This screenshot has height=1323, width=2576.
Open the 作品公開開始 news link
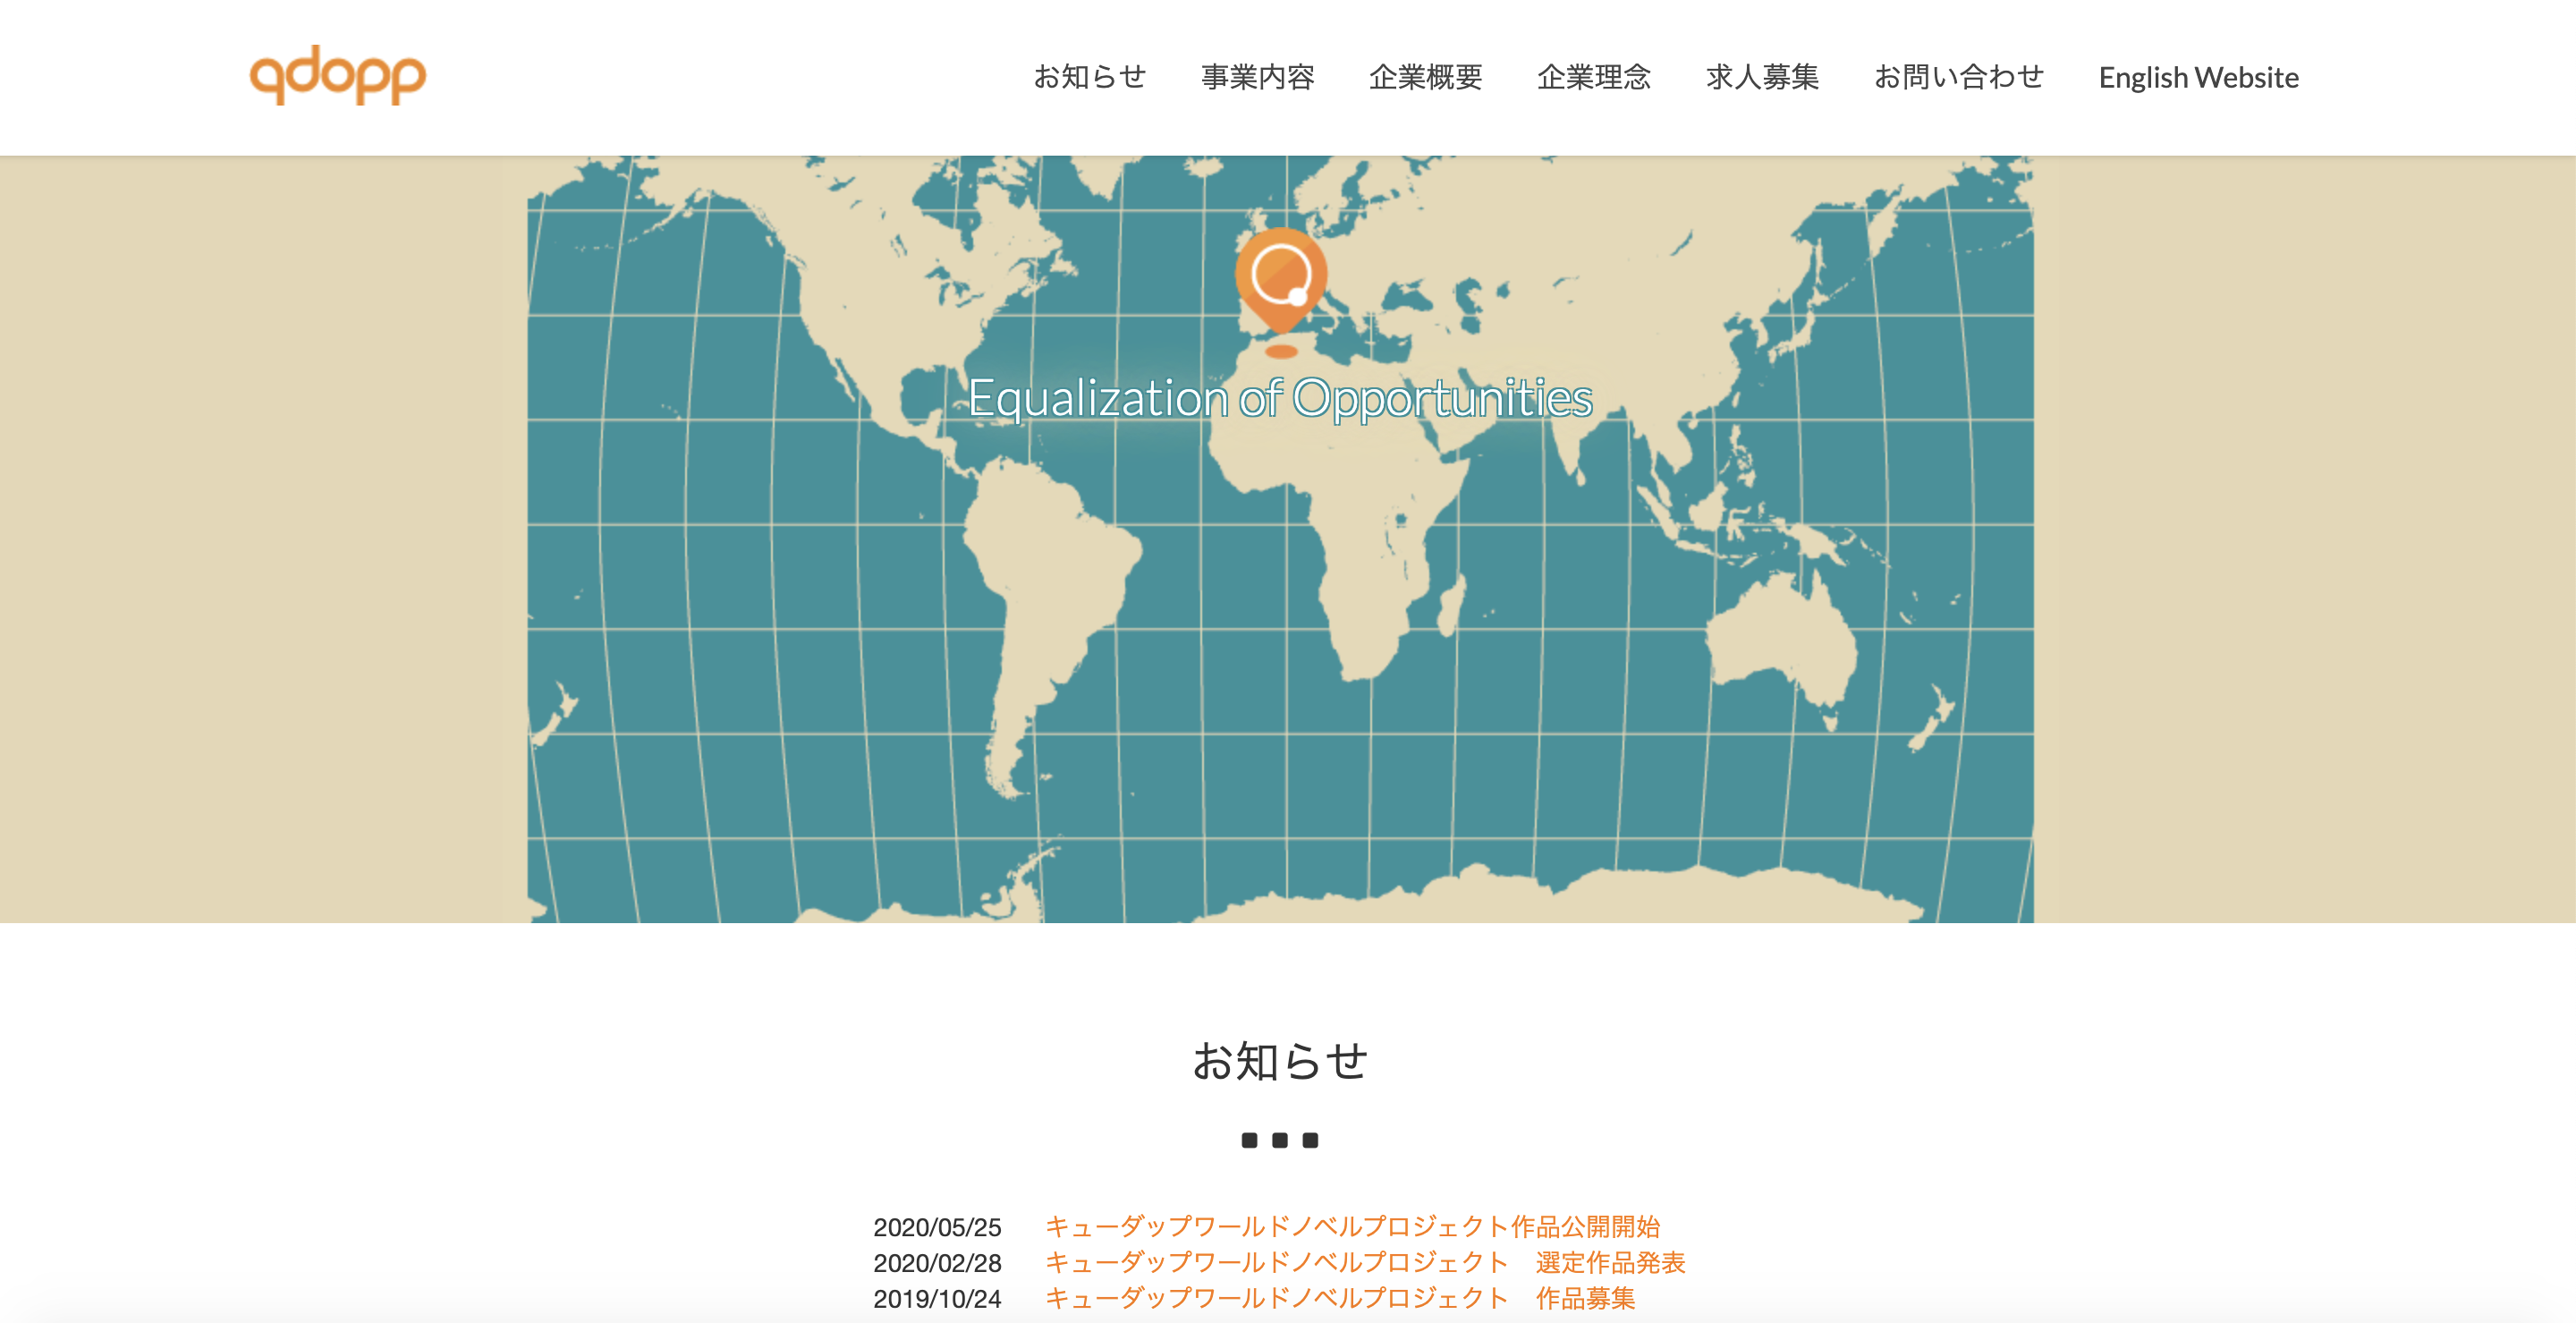point(1352,1226)
